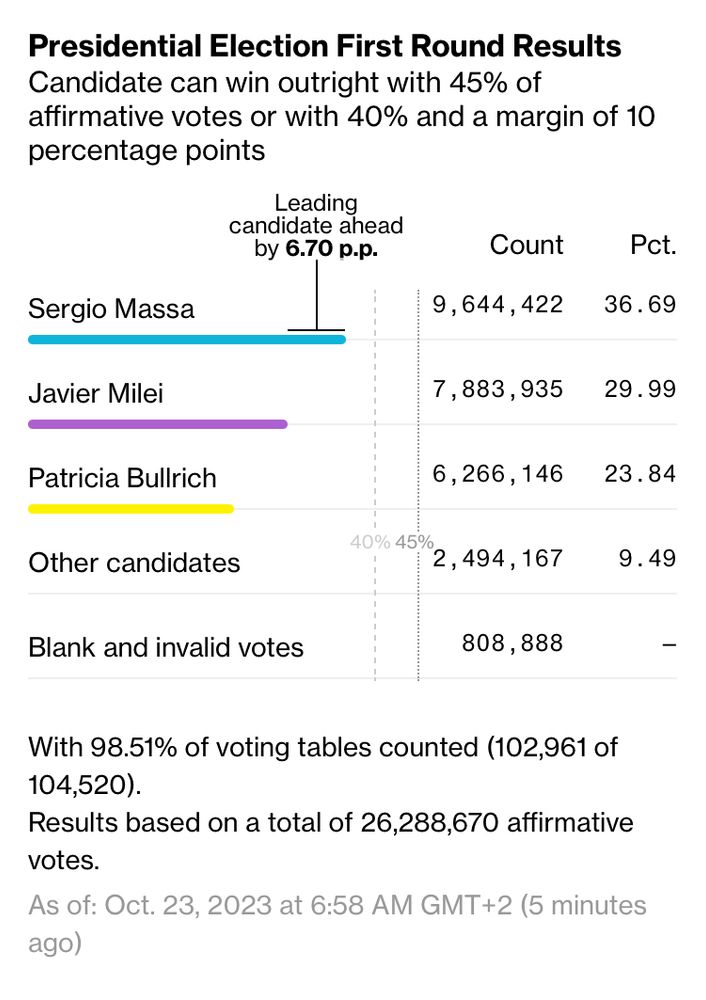Select Bullrich's vote count 6,266,146
The width and height of the screenshot is (706, 1000).
click(497, 474)
